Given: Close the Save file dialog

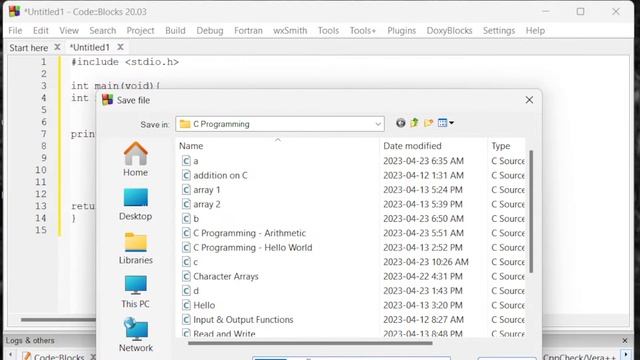Looking at the screenshot, I should click(529, 100).
